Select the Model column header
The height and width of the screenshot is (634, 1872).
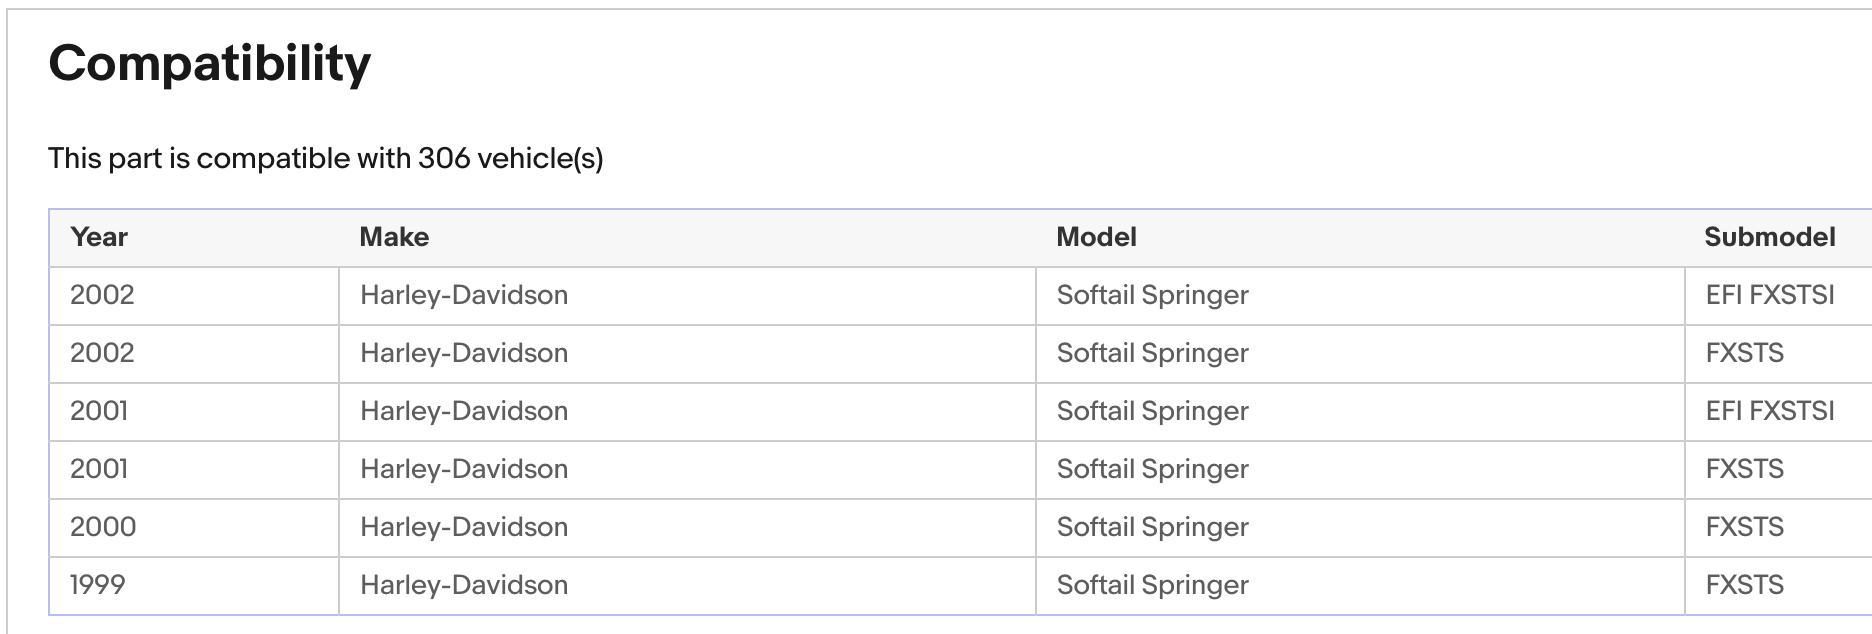tap(1096, 237)
